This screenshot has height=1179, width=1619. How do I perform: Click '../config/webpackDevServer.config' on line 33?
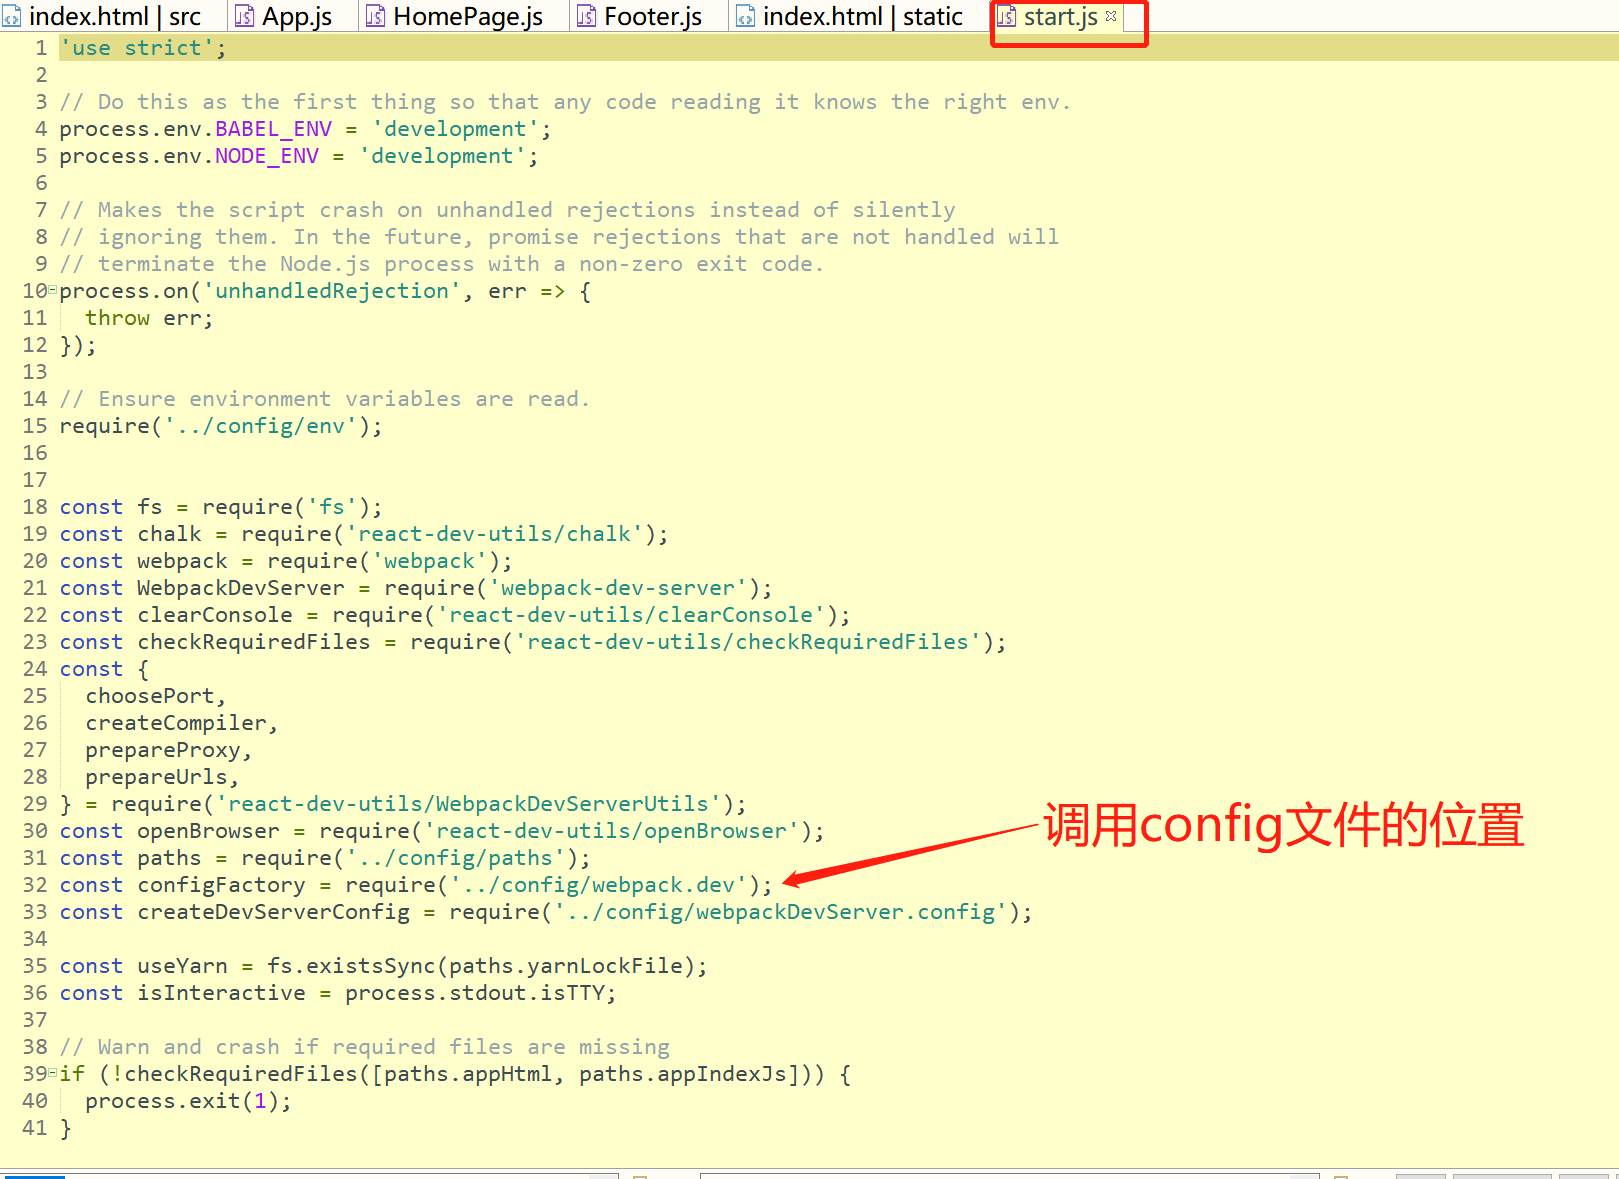(x=781, y=911)
